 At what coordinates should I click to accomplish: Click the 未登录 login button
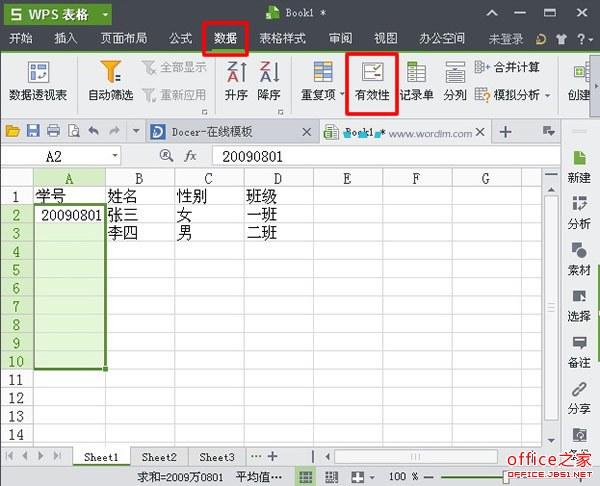[505, 39]
